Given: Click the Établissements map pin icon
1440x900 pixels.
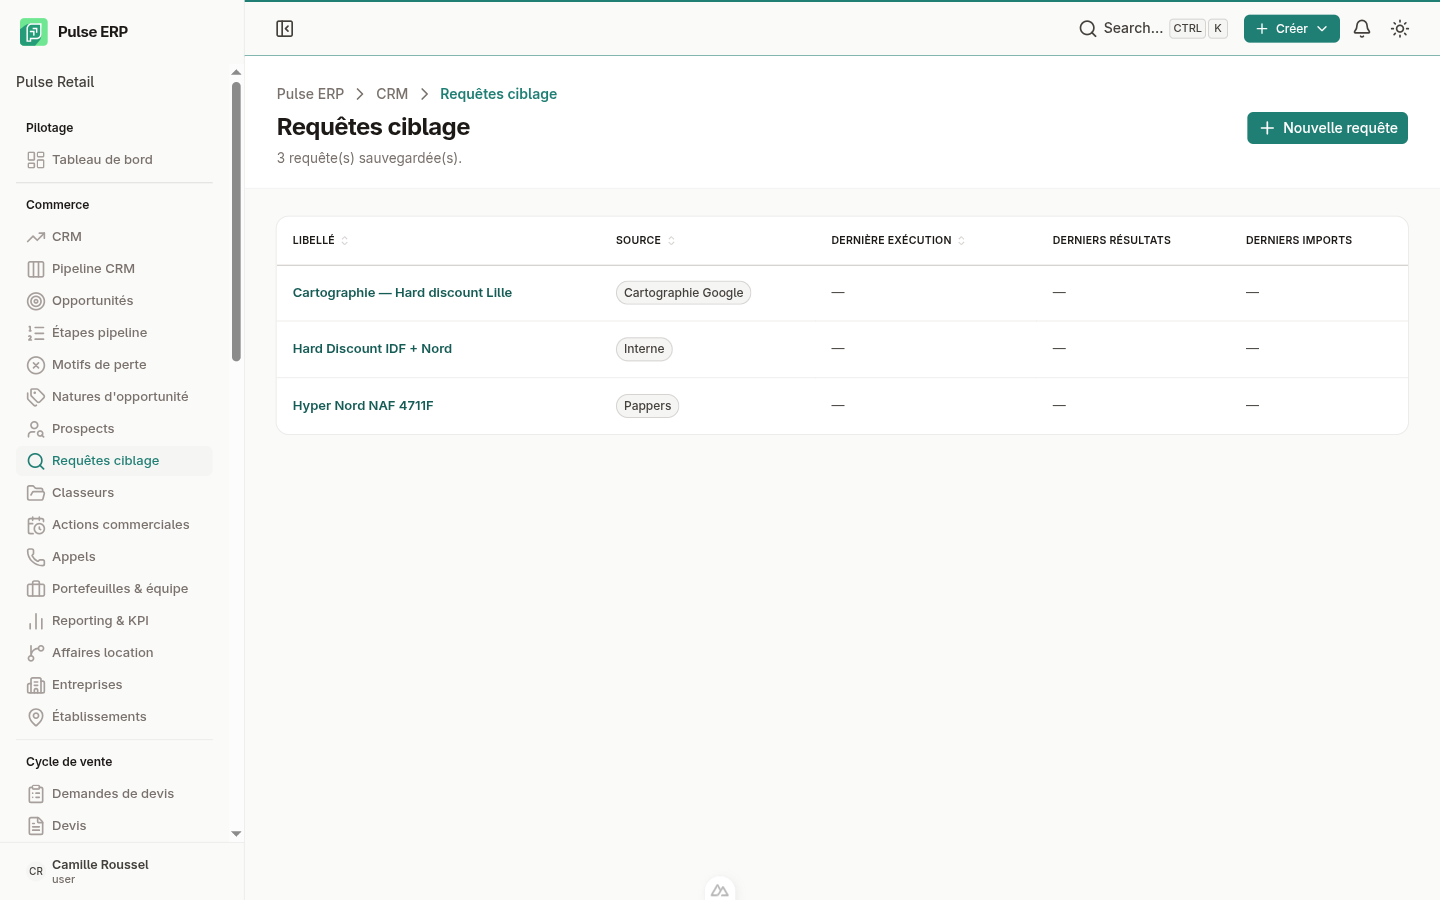Looking at the screenshot, I should click(36, 717).
